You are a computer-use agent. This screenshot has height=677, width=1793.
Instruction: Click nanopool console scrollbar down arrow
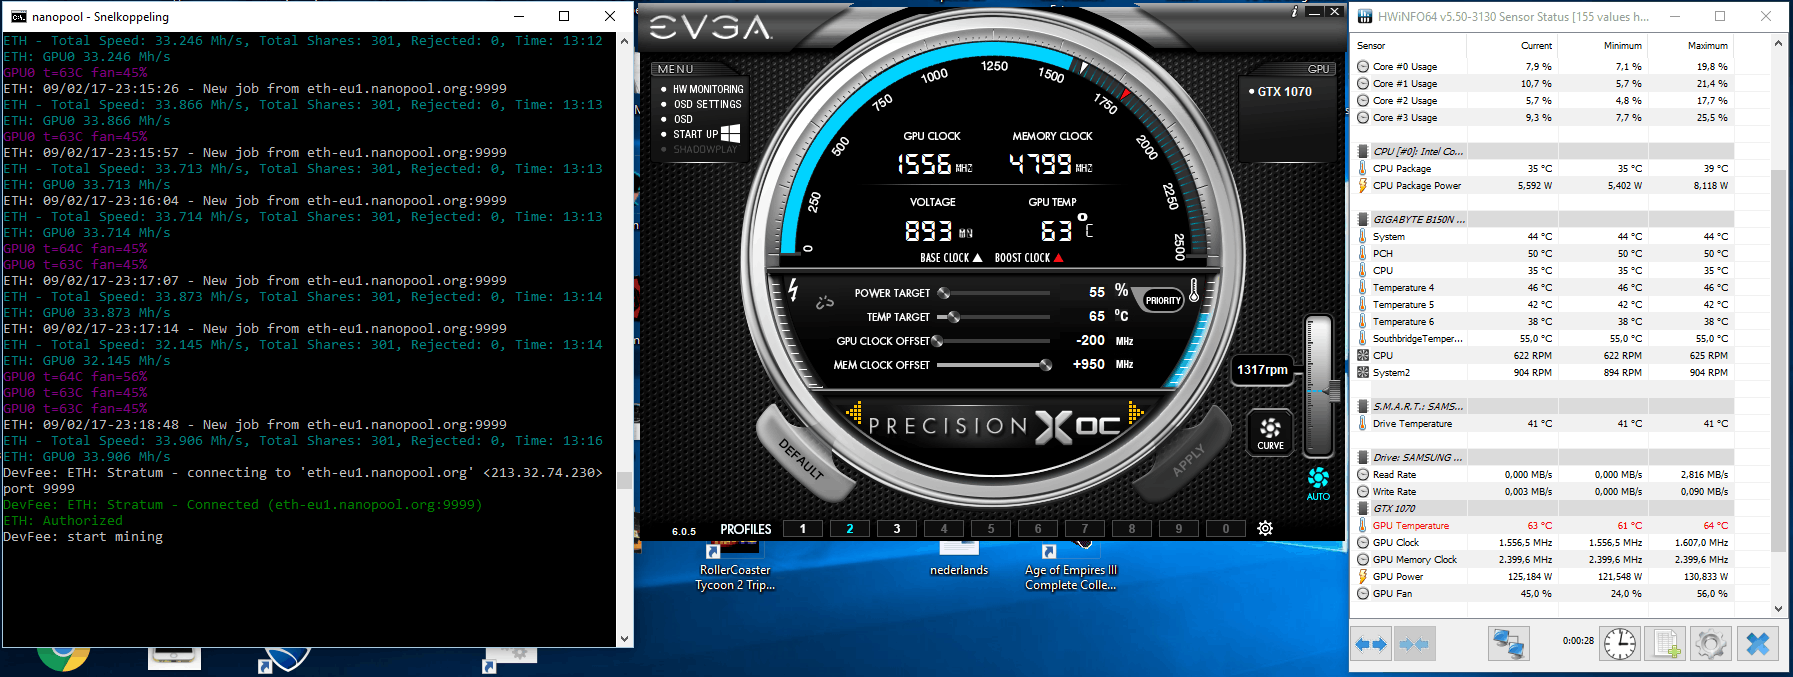point(625,639)
